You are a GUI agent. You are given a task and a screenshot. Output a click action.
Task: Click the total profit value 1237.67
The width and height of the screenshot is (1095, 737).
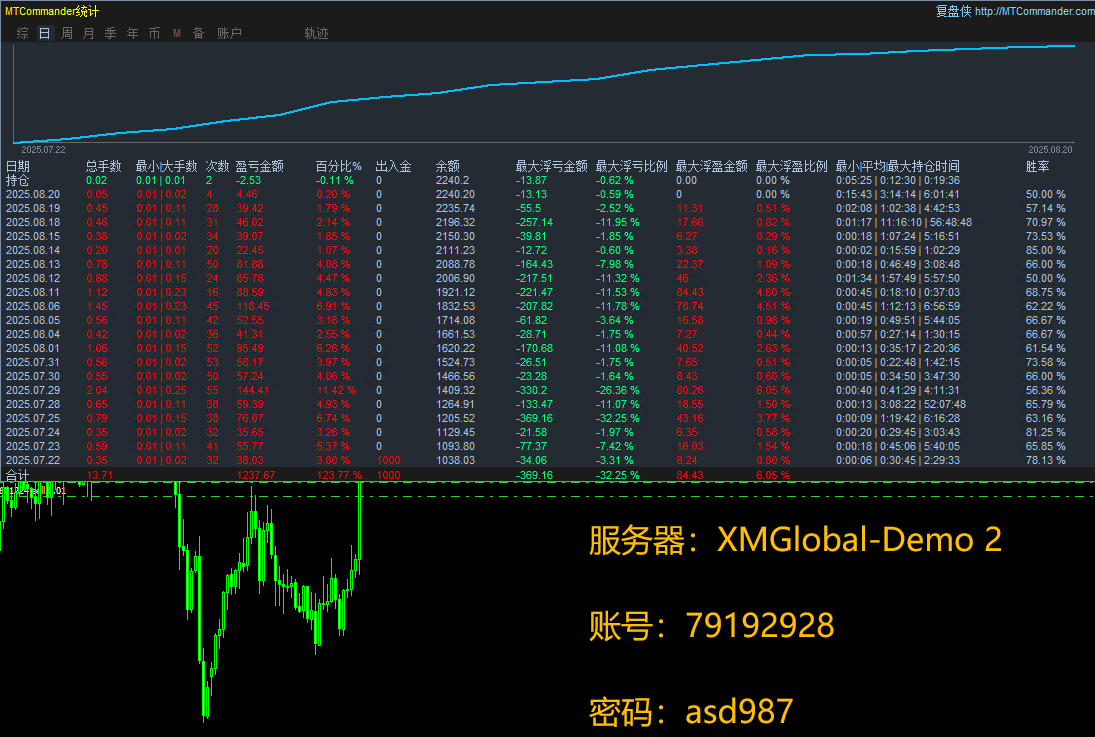(256, 475)
